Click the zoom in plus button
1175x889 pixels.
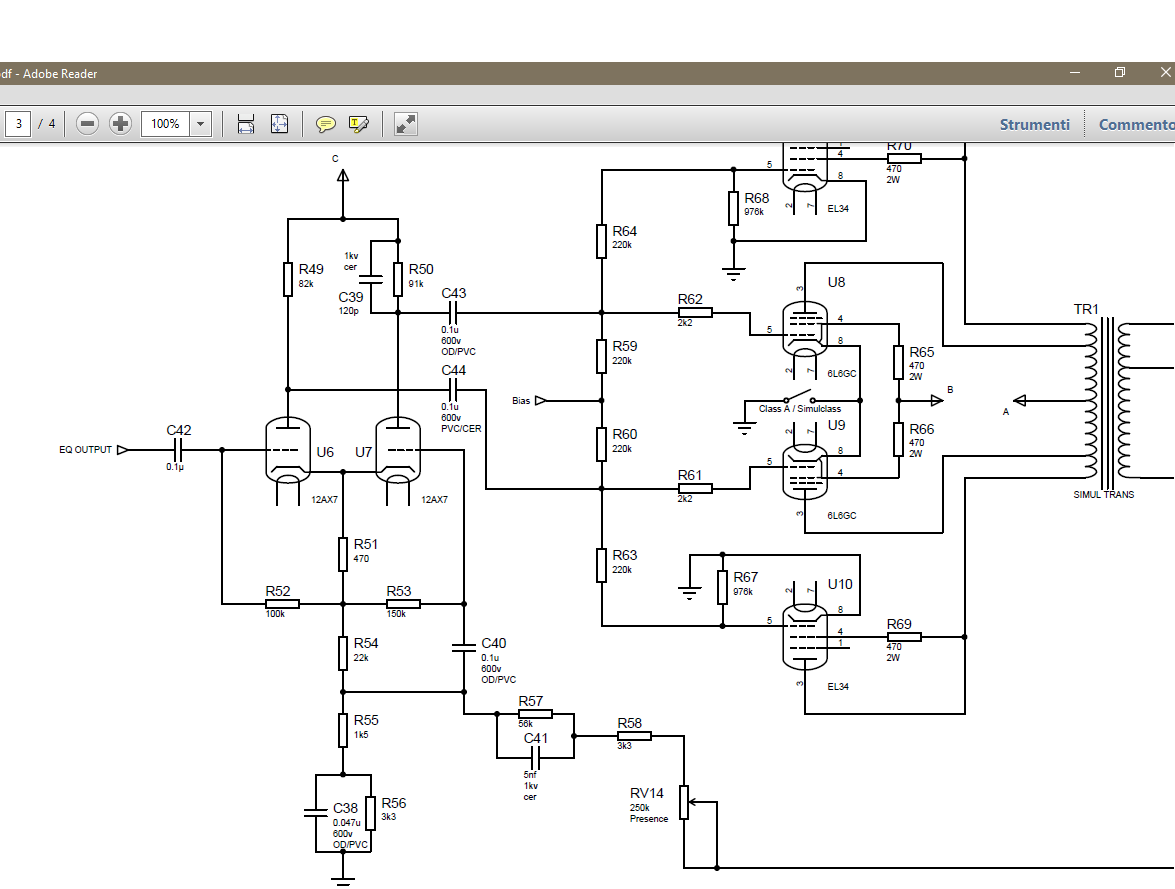tap(120, 124)
